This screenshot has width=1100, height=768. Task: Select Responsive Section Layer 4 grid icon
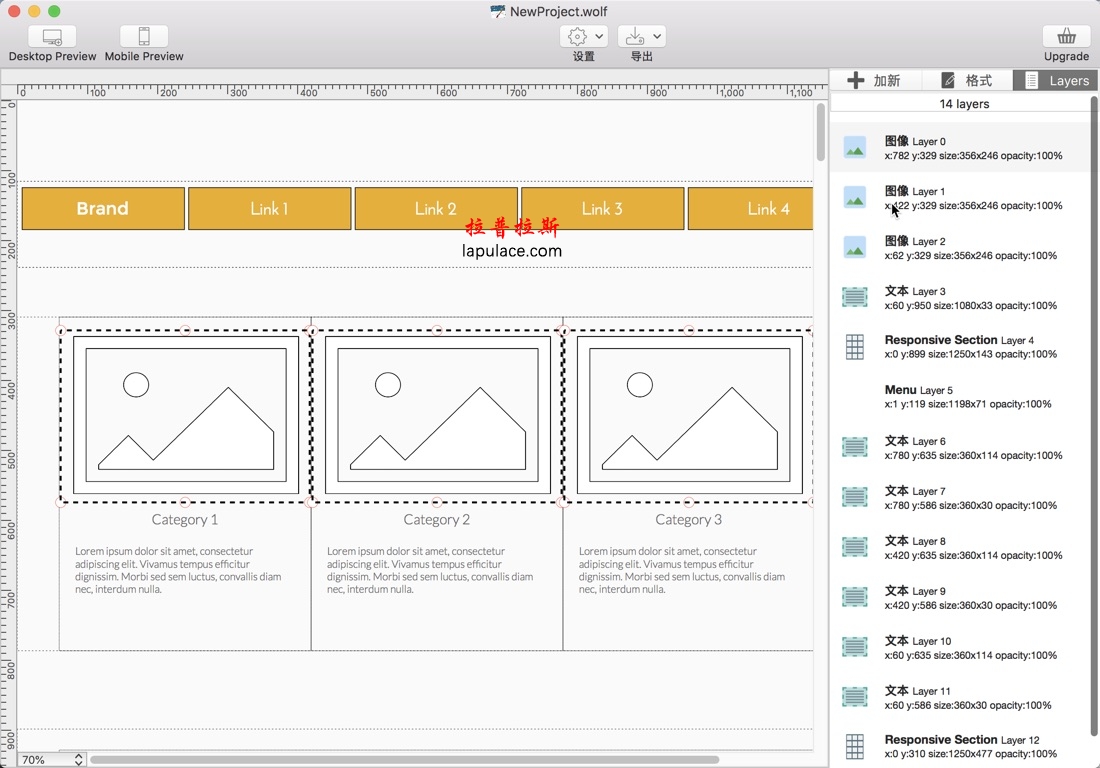coord(854,347)
